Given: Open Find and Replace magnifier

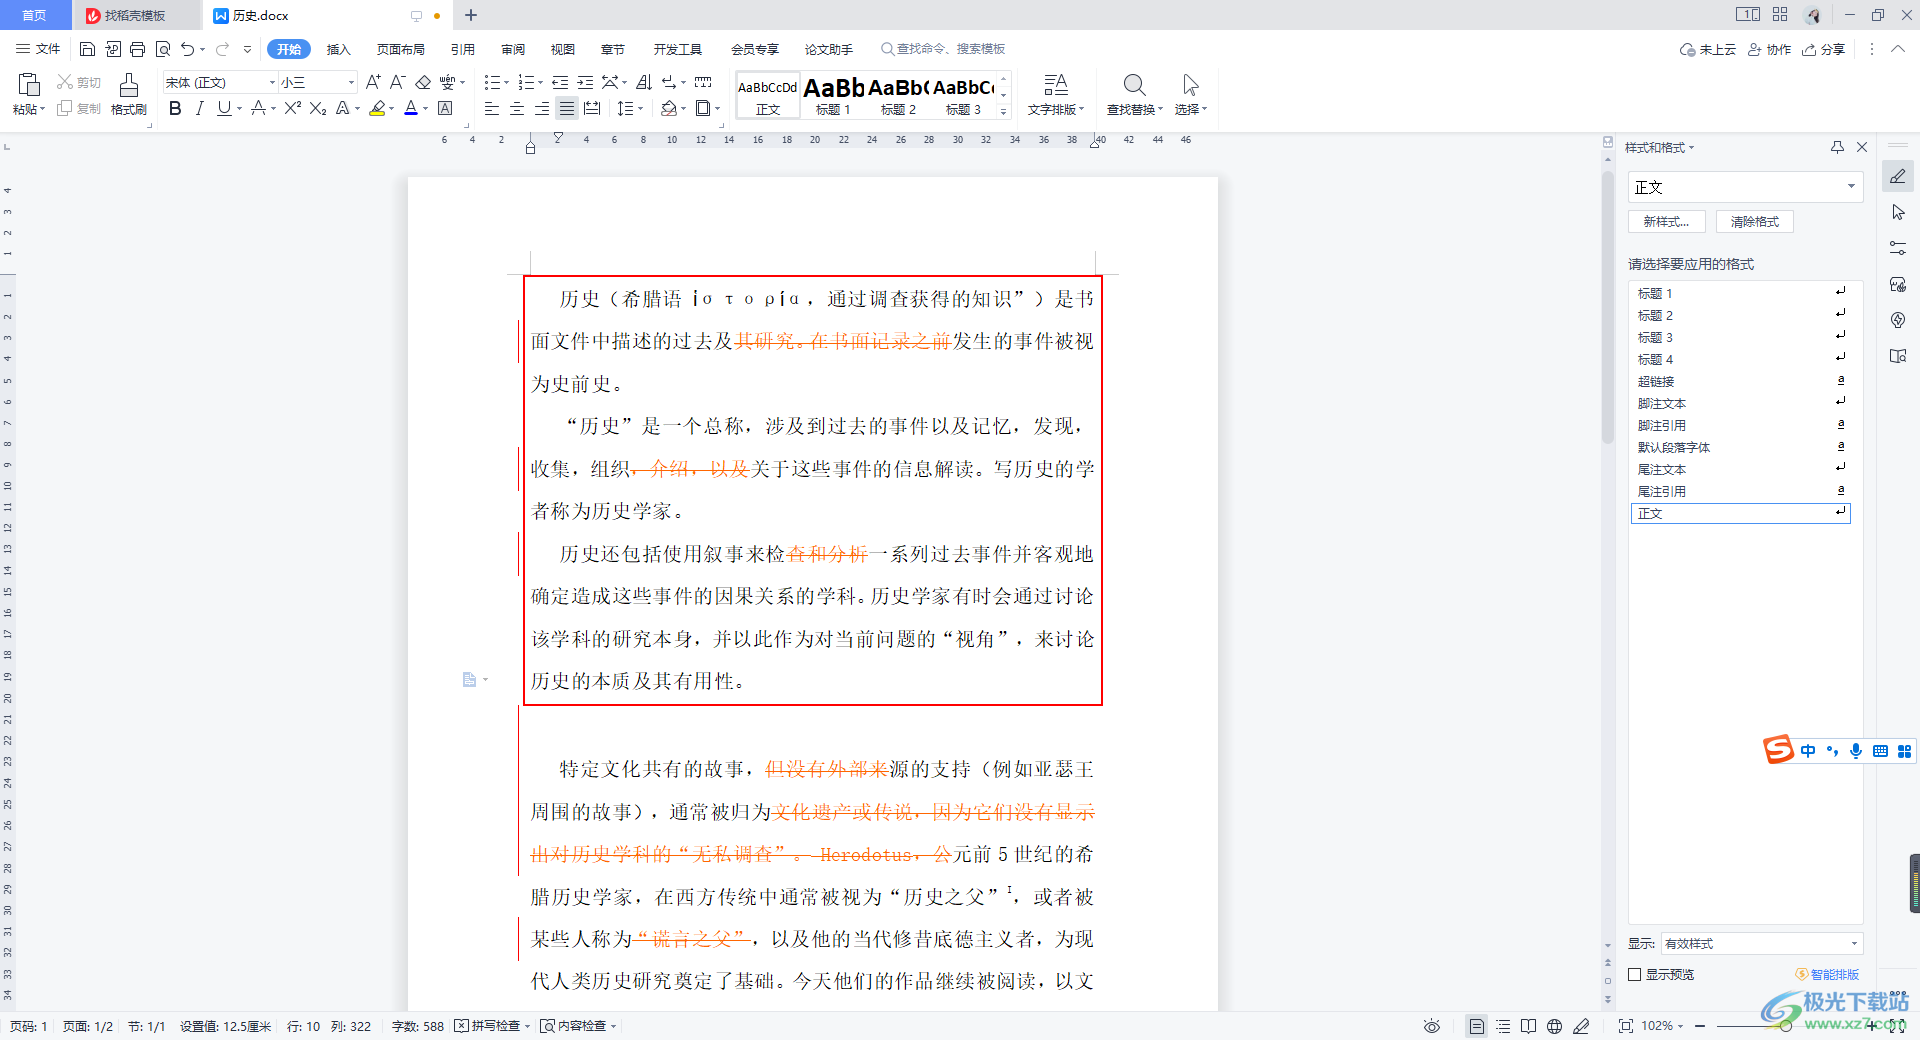Looking at the screenshot, I should point(1134,85).
